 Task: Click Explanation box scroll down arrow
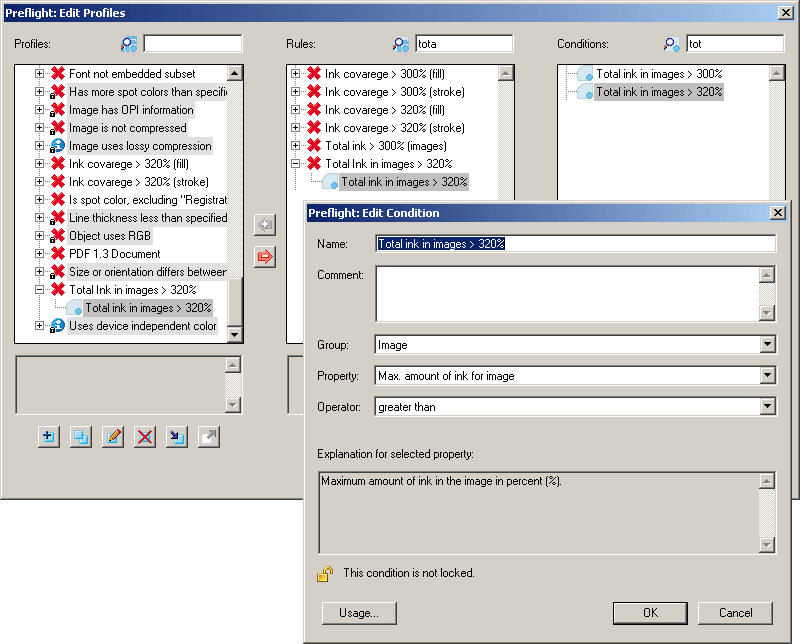(x=767, y=544)
